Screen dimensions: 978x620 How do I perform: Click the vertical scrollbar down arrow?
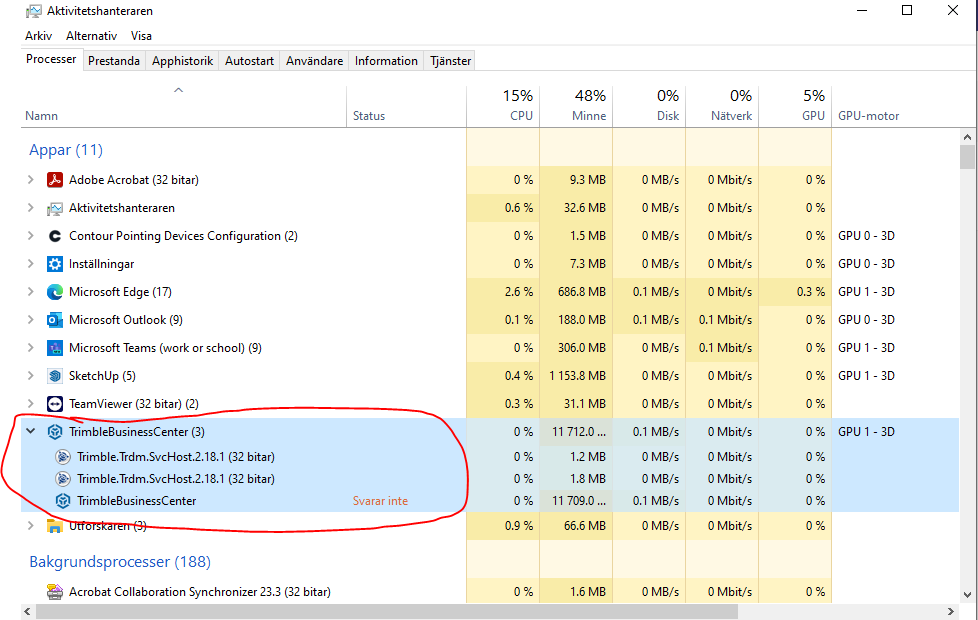(x=967, y=594)
